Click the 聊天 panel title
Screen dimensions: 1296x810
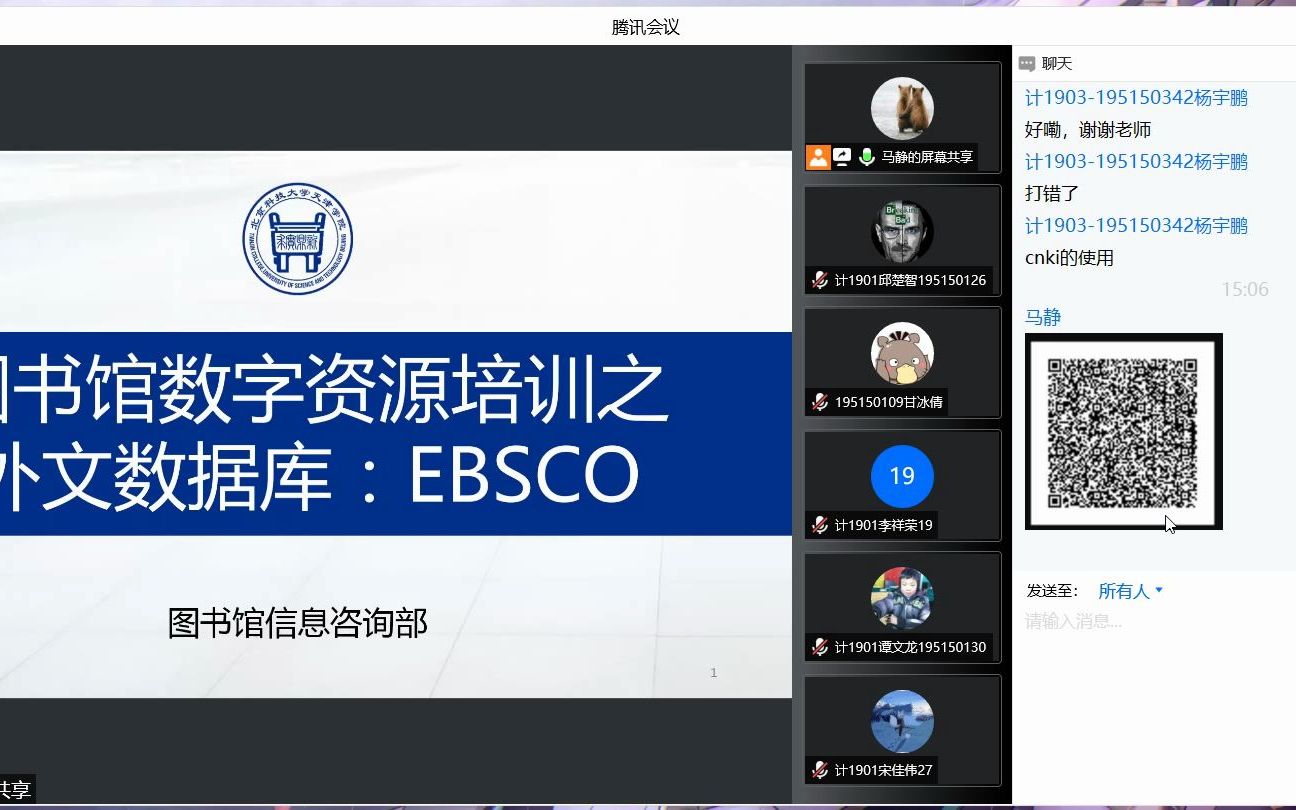pyautogui.click(x=1057, y=64)
